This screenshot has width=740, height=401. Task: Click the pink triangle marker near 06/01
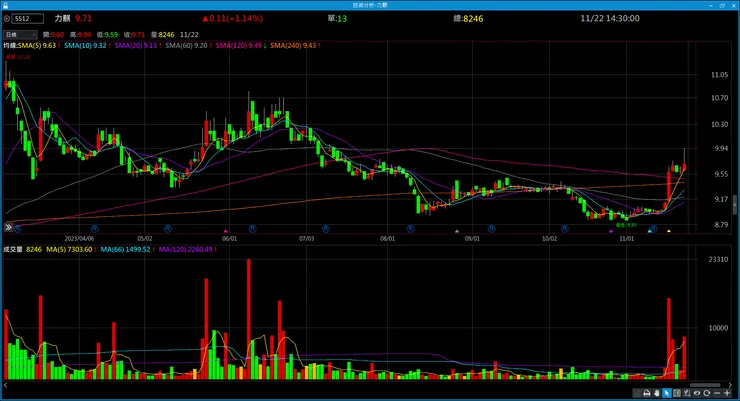226,231
